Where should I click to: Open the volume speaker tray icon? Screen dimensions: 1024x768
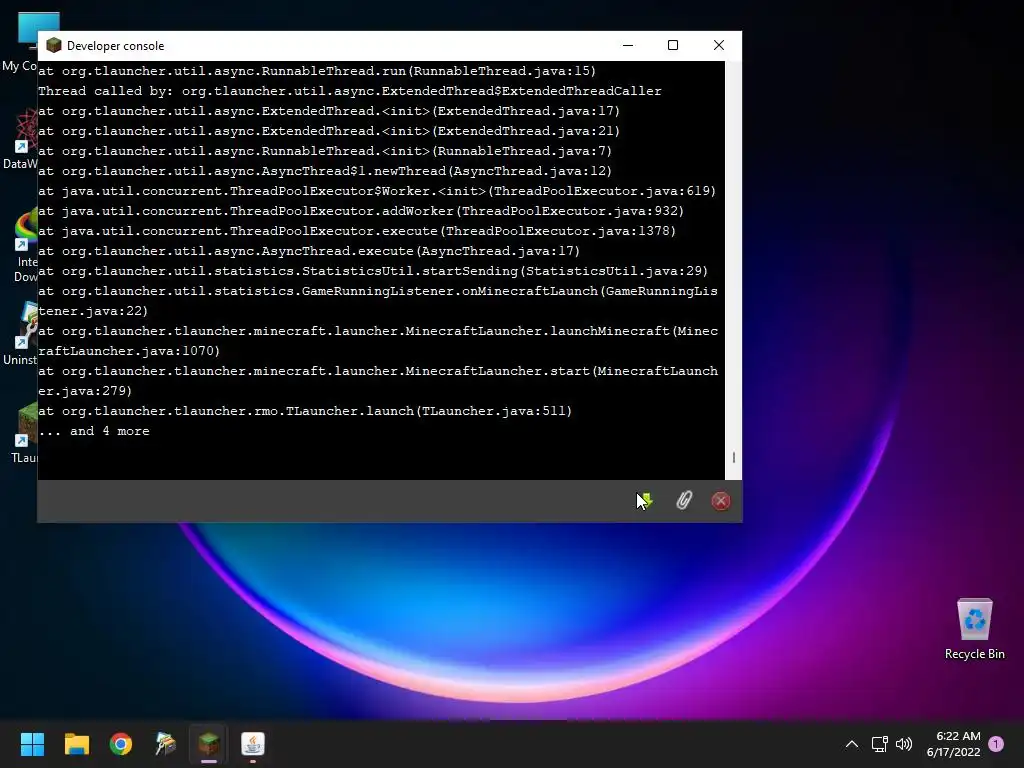[x=904, y=744]
